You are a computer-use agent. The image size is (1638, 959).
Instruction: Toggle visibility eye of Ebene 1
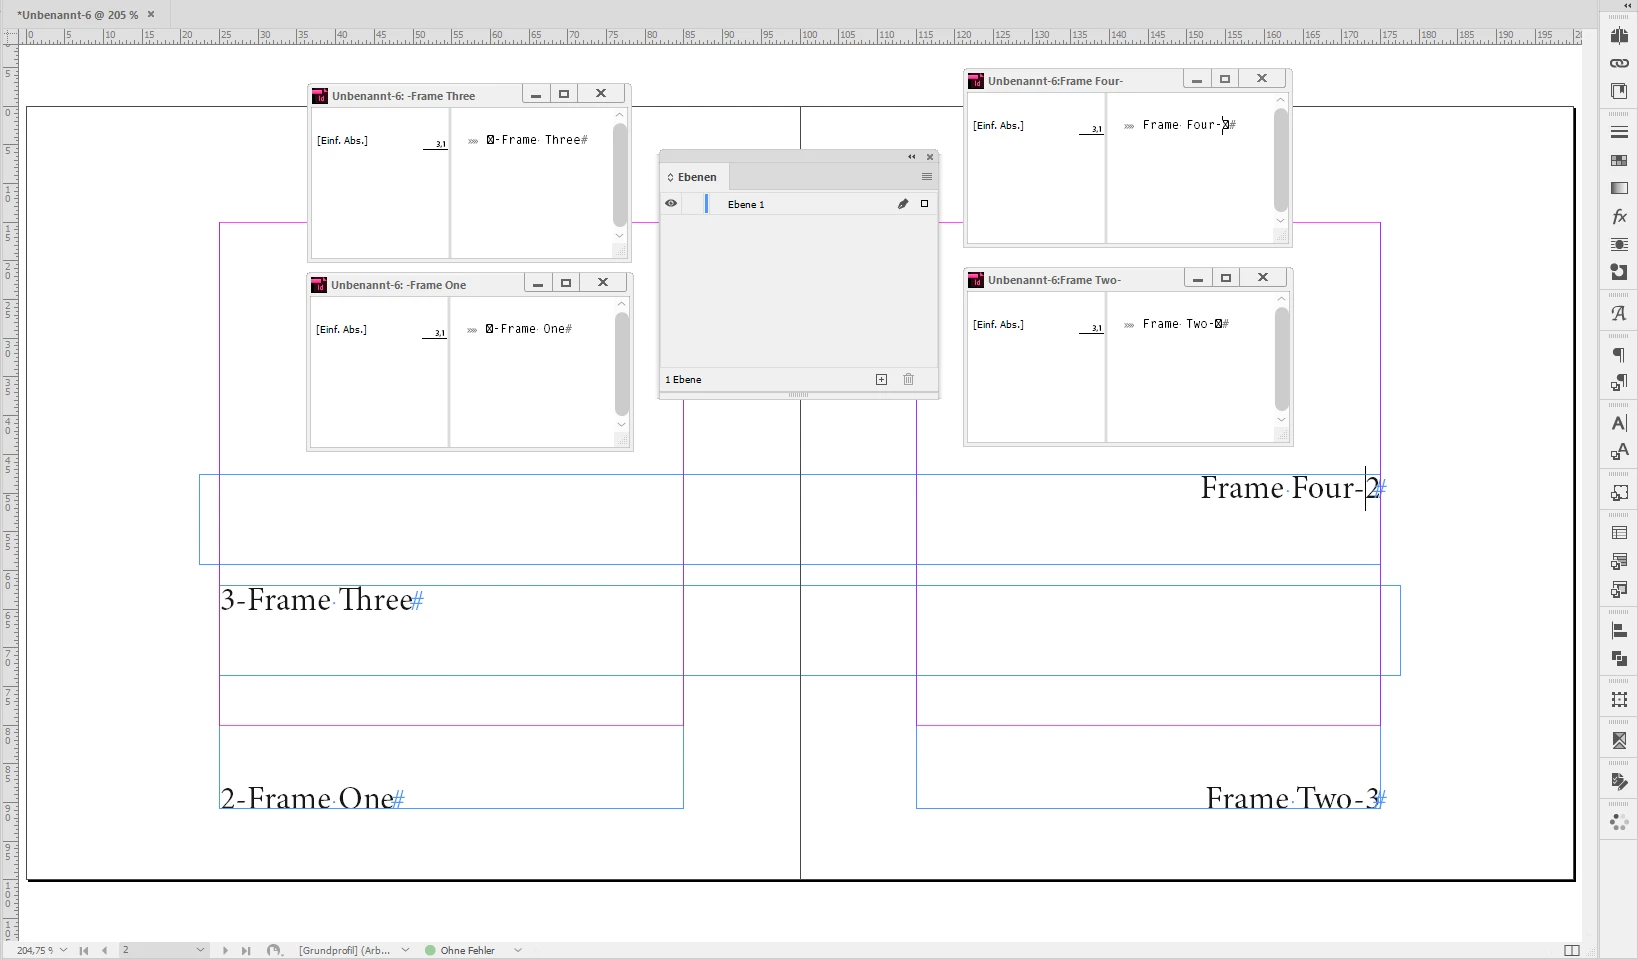671,203
